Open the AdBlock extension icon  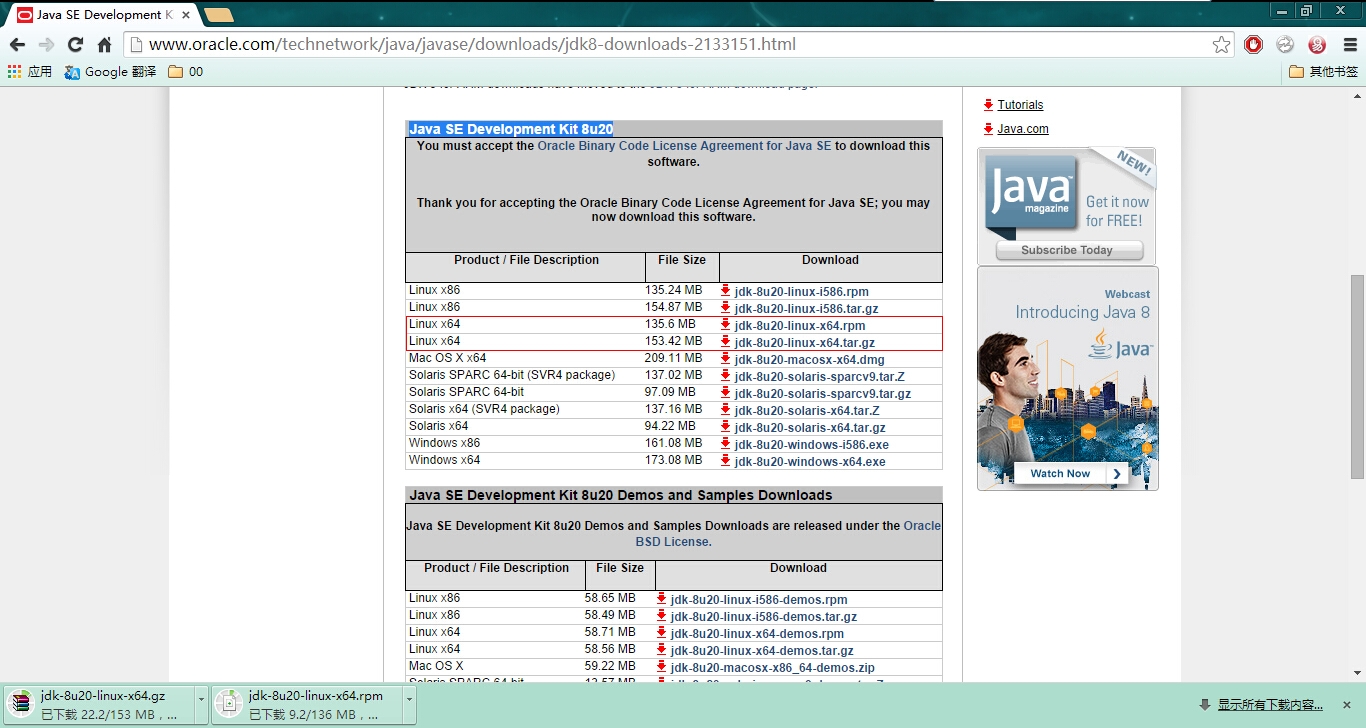[1253, 44]
